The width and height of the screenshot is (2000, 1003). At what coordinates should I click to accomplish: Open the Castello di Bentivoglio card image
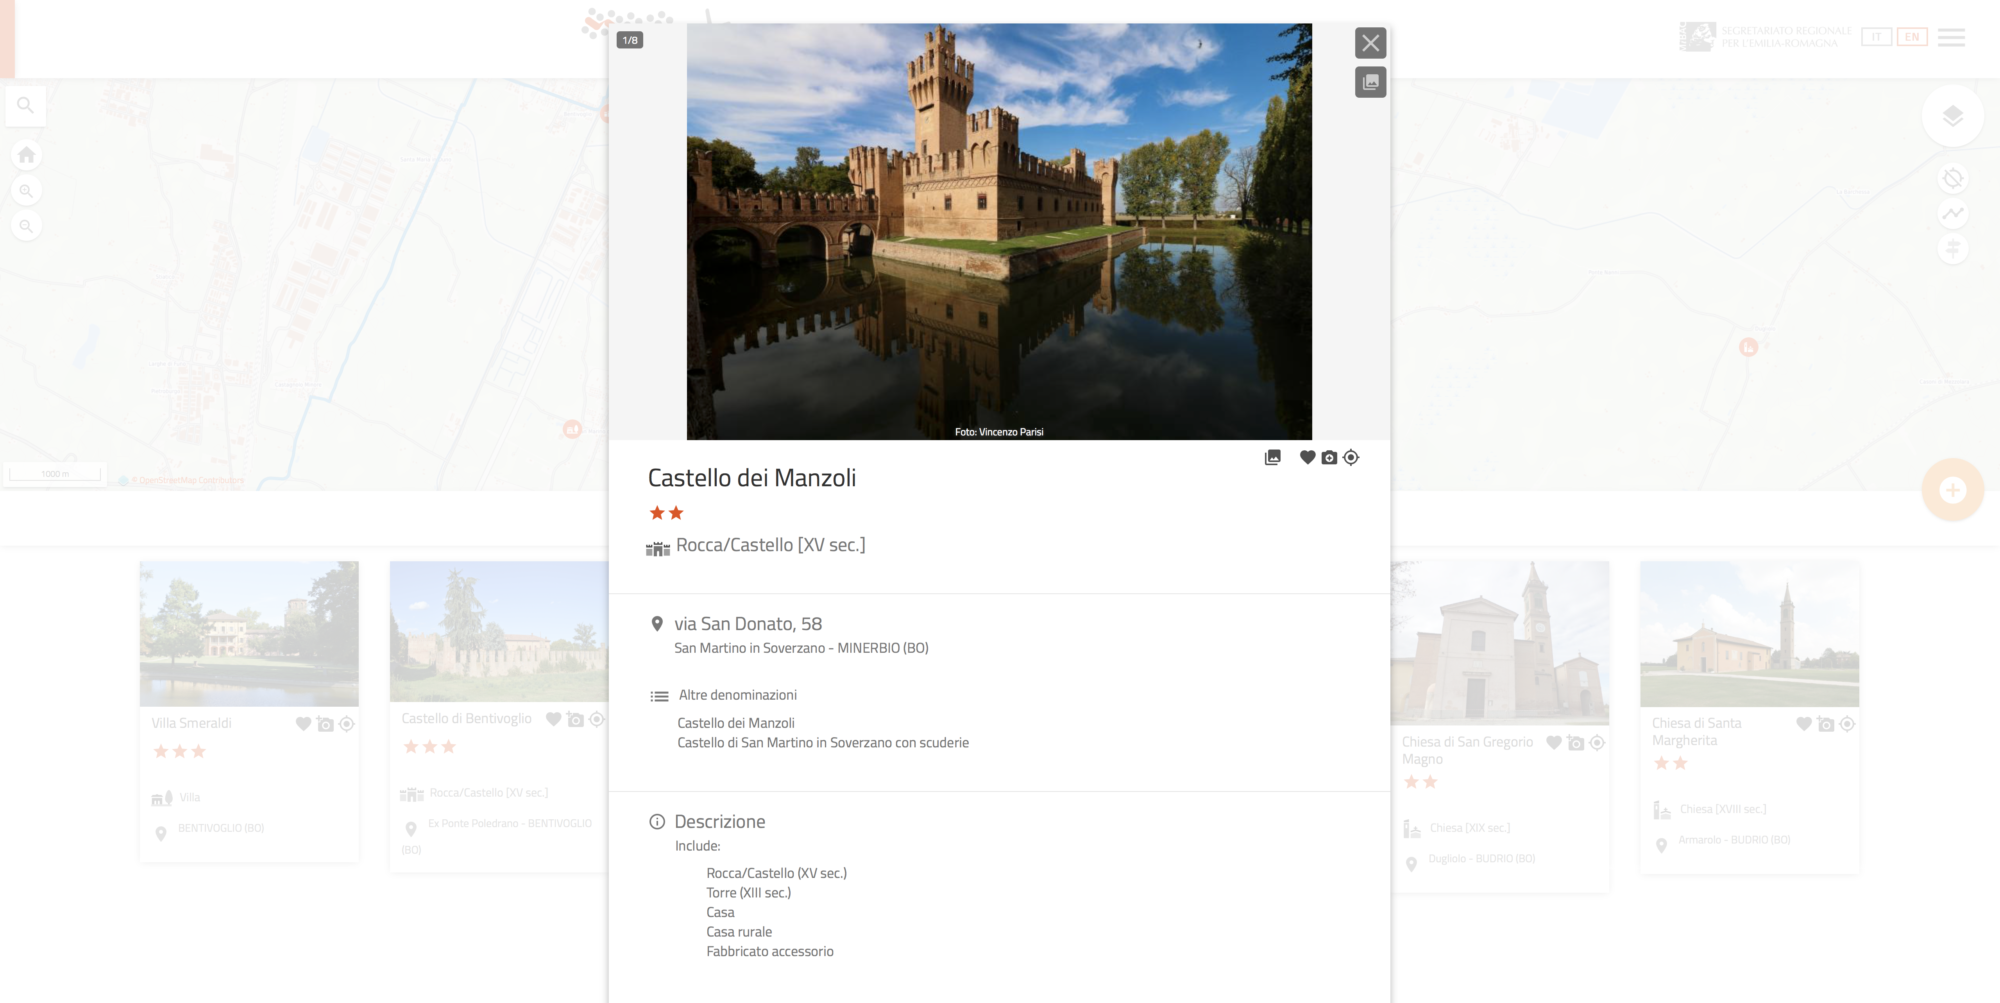pyautogui.click(x=499, y=631)
